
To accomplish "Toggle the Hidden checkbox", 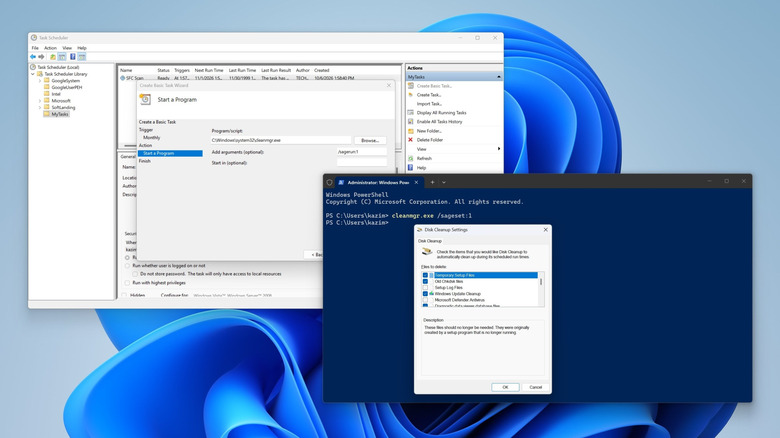I will (x=124, y=295).
